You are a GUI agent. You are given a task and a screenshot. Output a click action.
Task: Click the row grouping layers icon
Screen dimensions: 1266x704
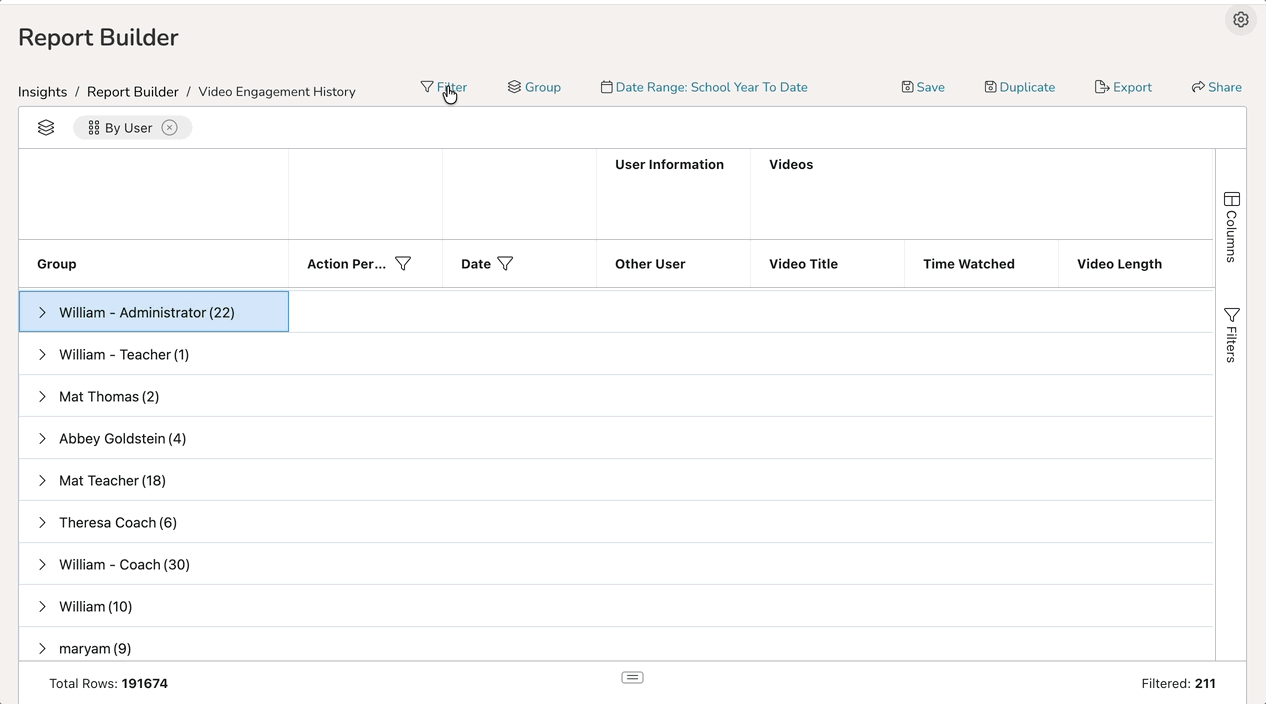point(46,128)
